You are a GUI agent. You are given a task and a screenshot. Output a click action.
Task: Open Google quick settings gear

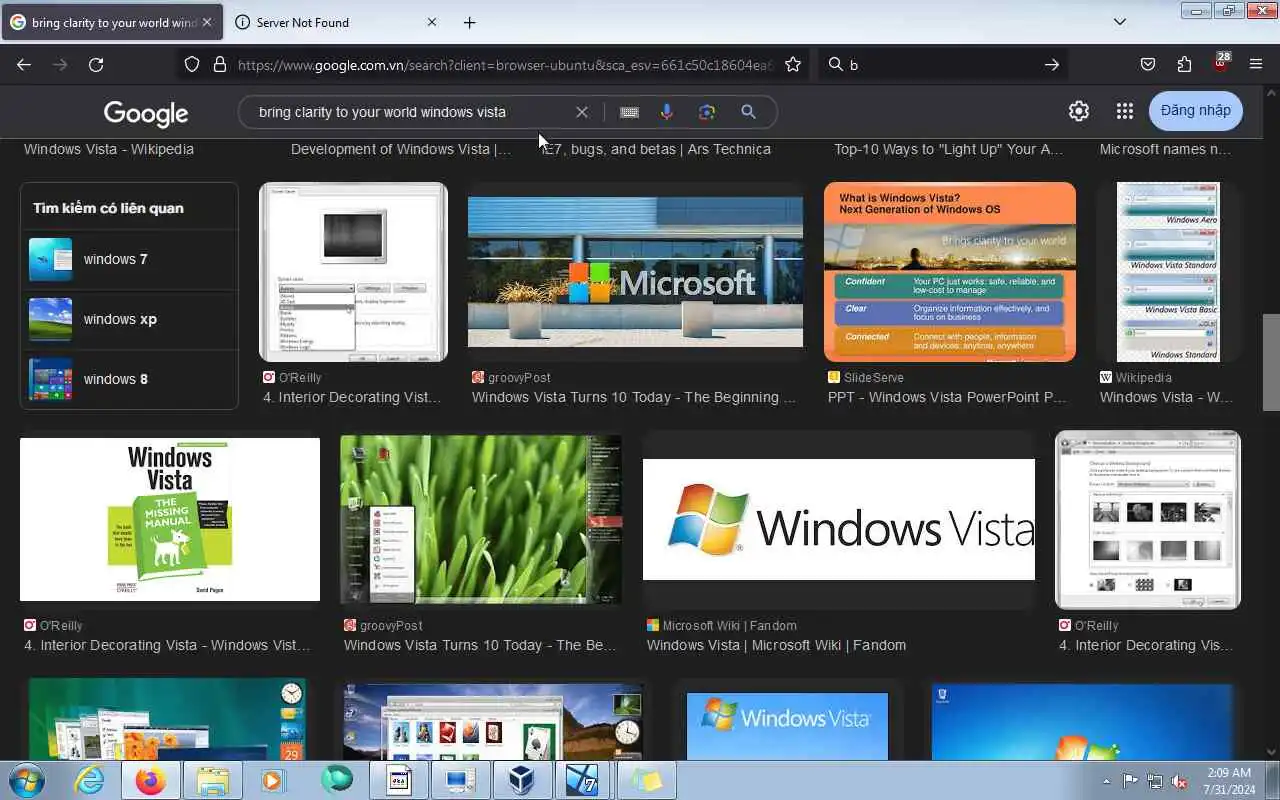[1078, 111]
